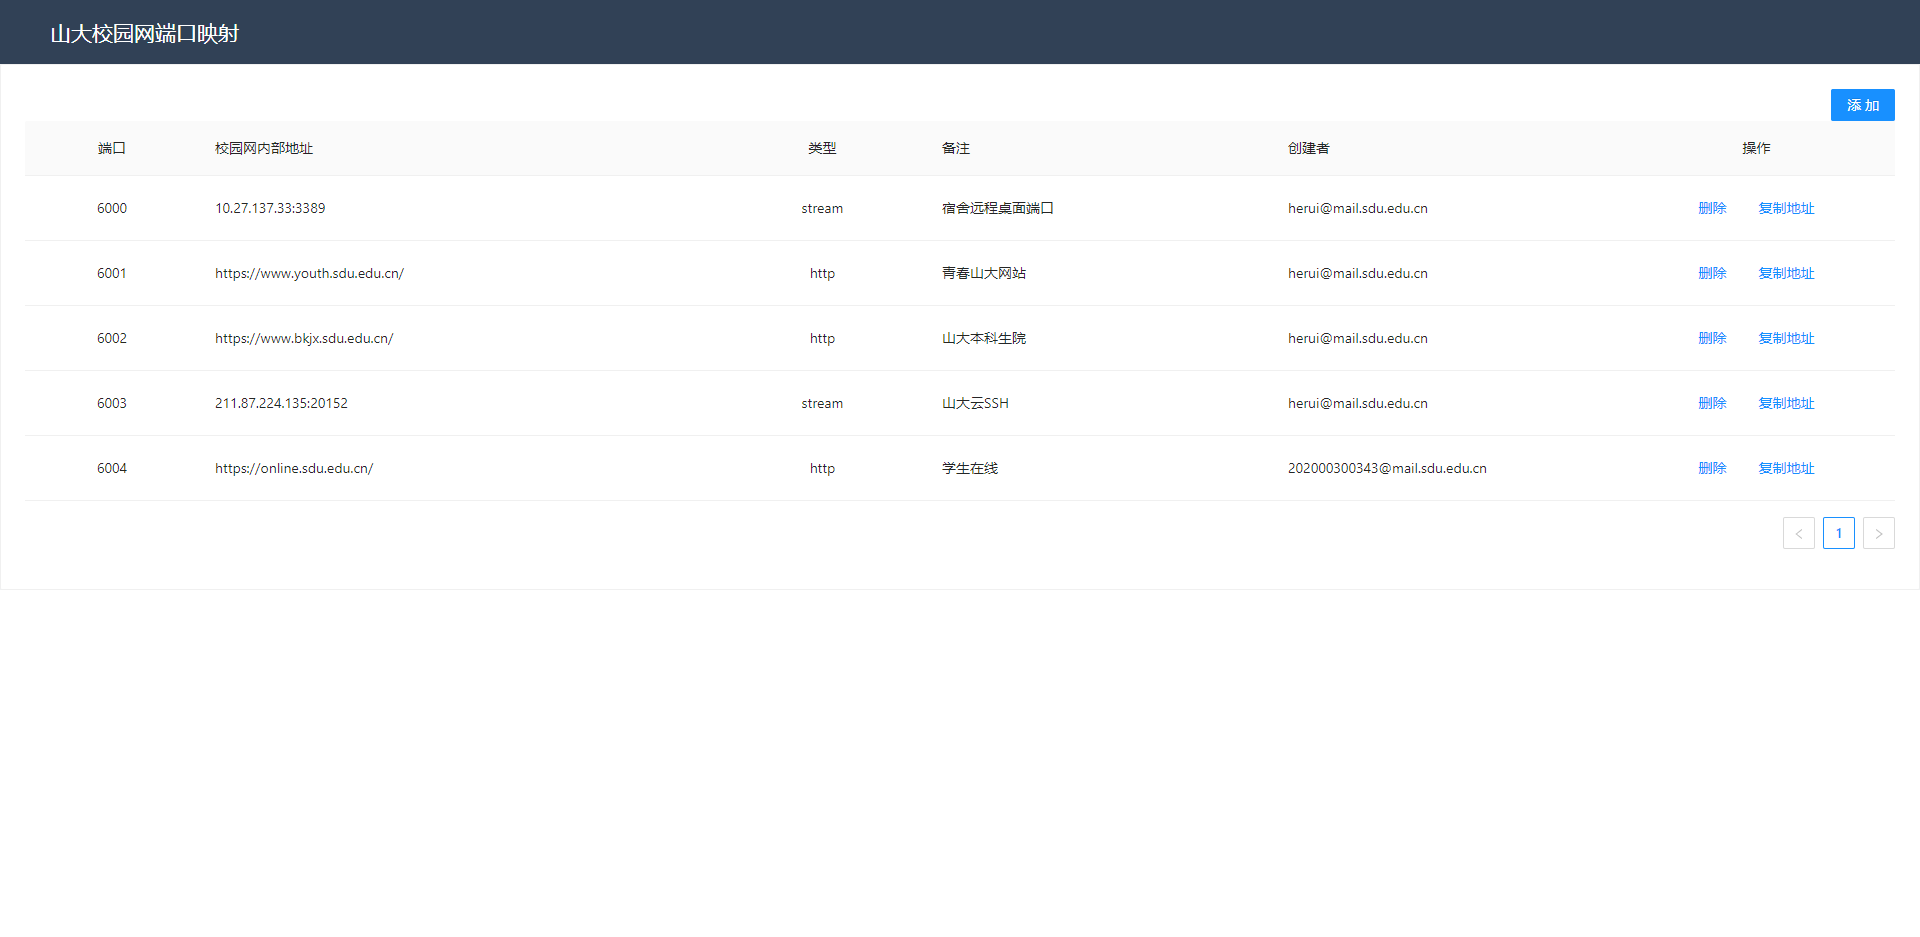Image resolution: width=1920 pixels, height=937 pixels.
Task: Click port number 6000
Action: (x=112, y=208)
